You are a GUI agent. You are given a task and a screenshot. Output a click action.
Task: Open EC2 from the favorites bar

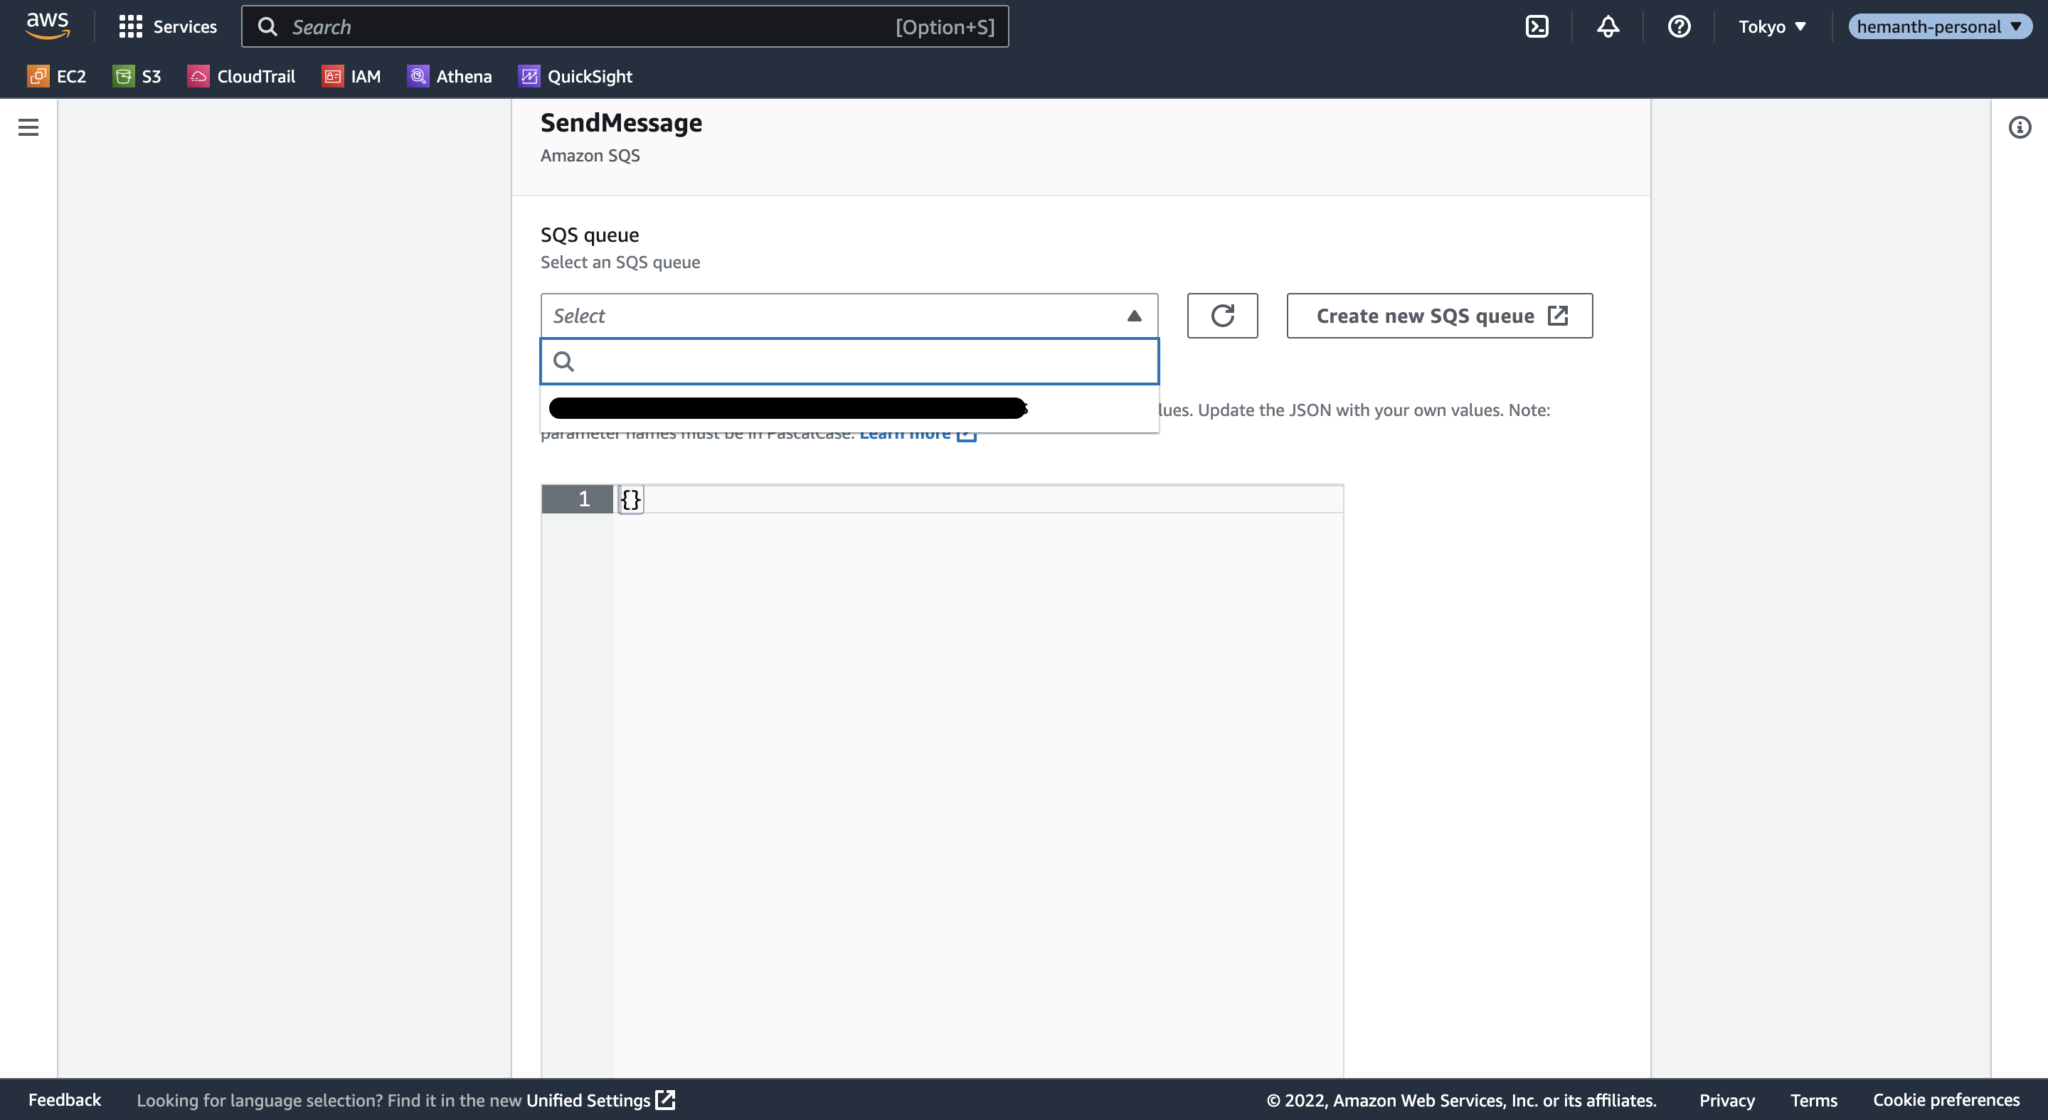click(x=57, y=76)
